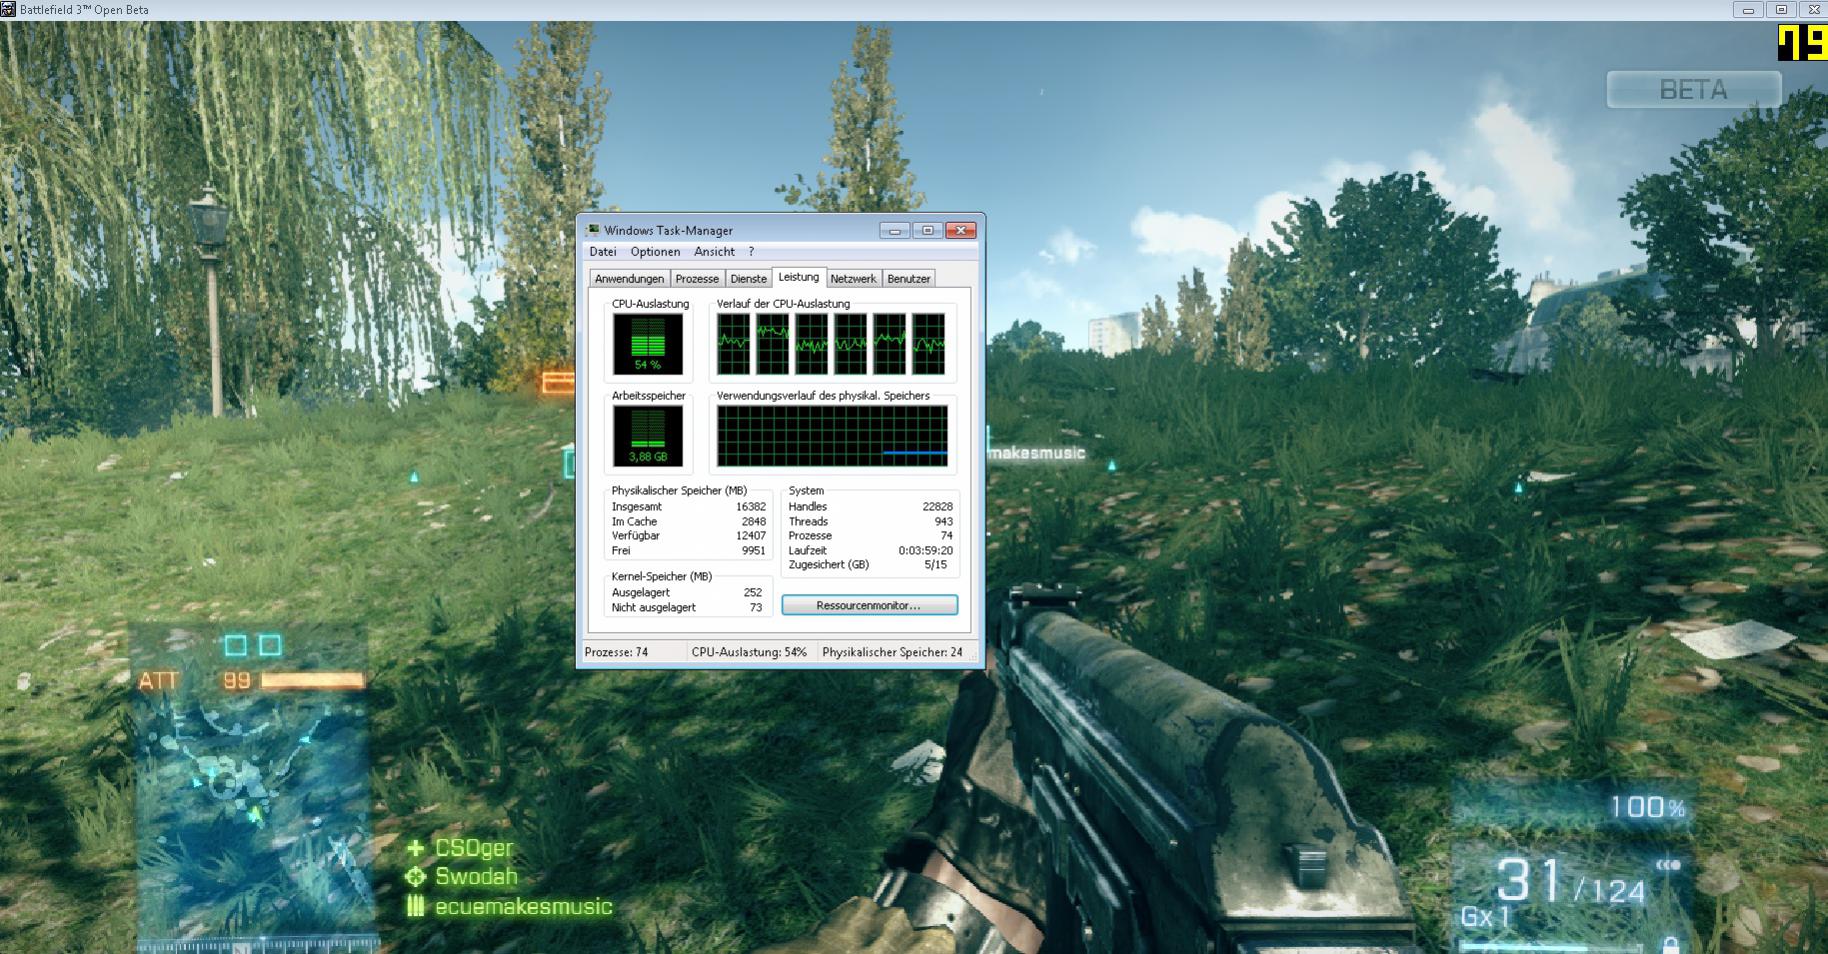Viewport: 1828px width, 954px height.
Task: Click the first CPU core history graph
Action: 733,344
